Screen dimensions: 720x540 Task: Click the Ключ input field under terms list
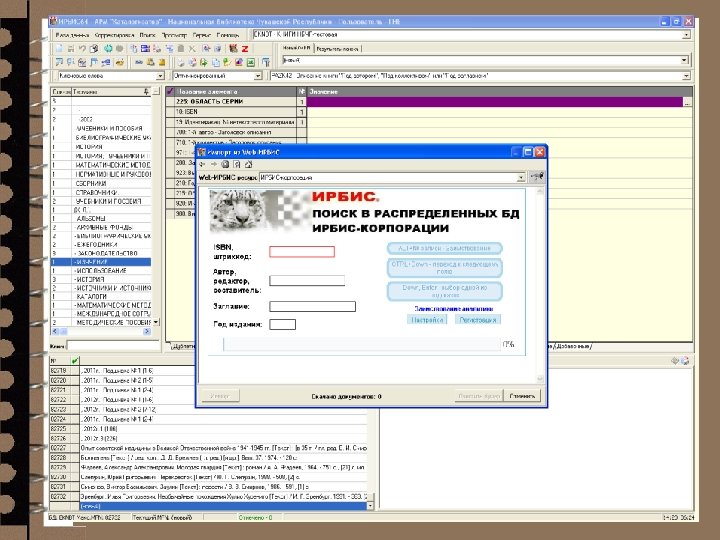tap(112, 346)
